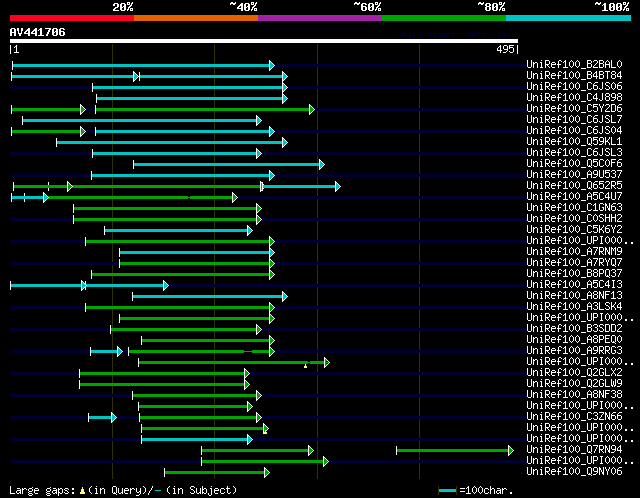This screenshot has width=640, height=498.
Task: Click the cyan alignment bar of UniRef100_C6JSL7
Action: tap(142, 120)
